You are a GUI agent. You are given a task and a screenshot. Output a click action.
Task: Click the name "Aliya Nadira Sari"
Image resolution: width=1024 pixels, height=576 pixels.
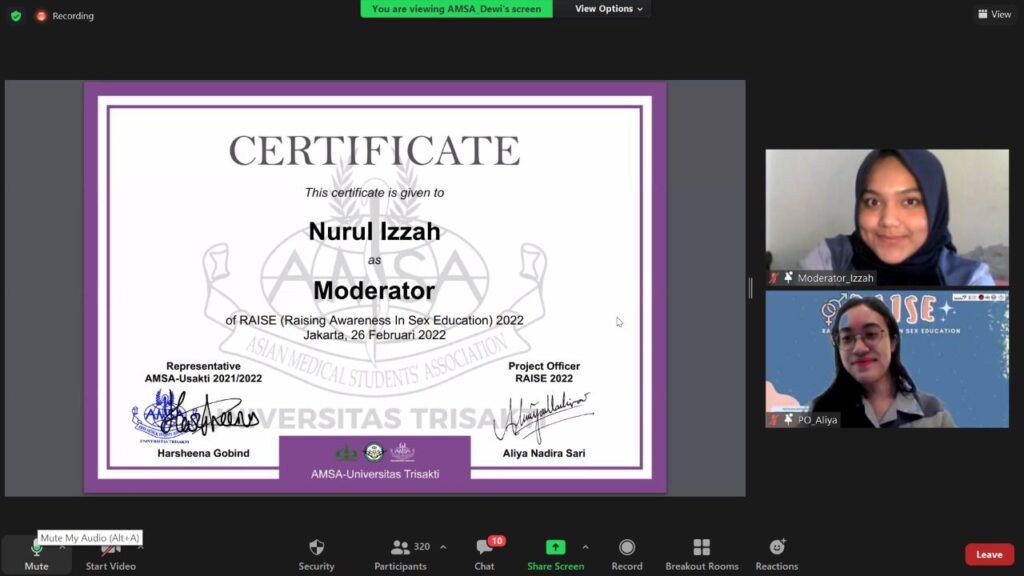pyautogui.click(x=544, y=453)
